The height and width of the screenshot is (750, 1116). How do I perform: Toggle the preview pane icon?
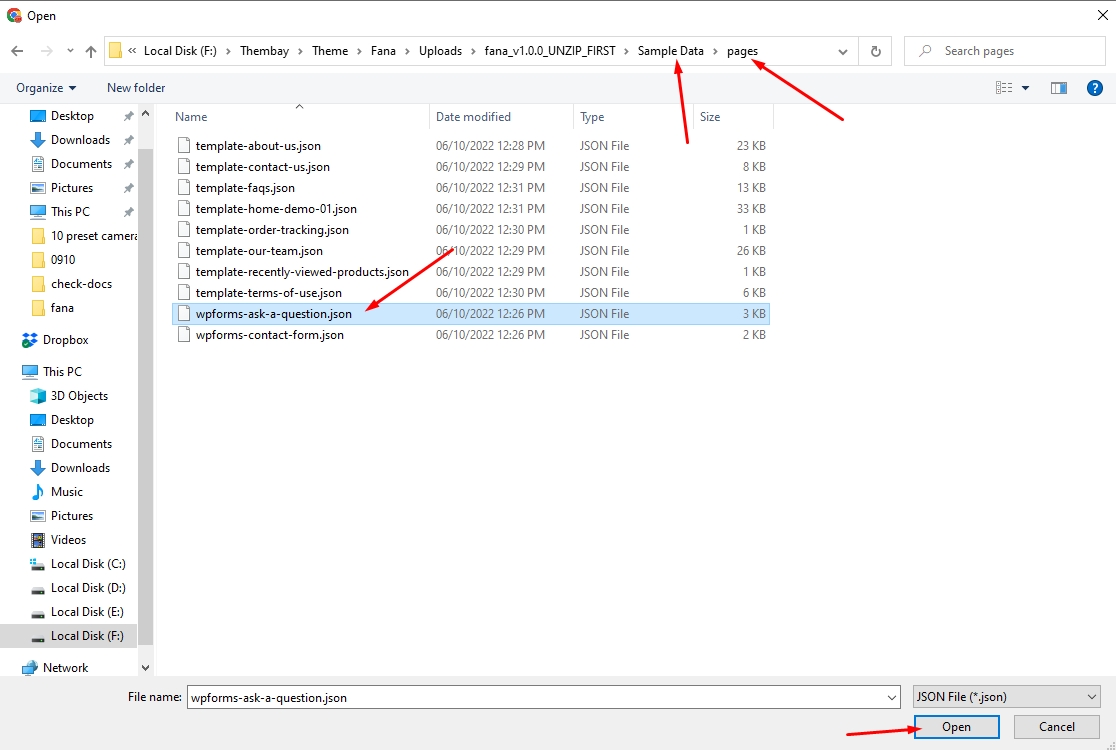coord(1059,88)
